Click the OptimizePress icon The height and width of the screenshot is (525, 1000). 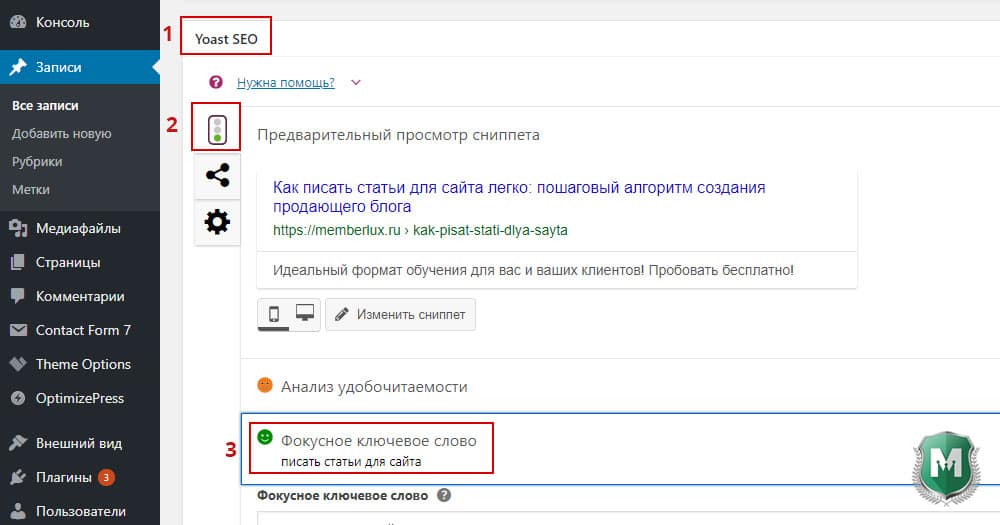click(18, 398)
